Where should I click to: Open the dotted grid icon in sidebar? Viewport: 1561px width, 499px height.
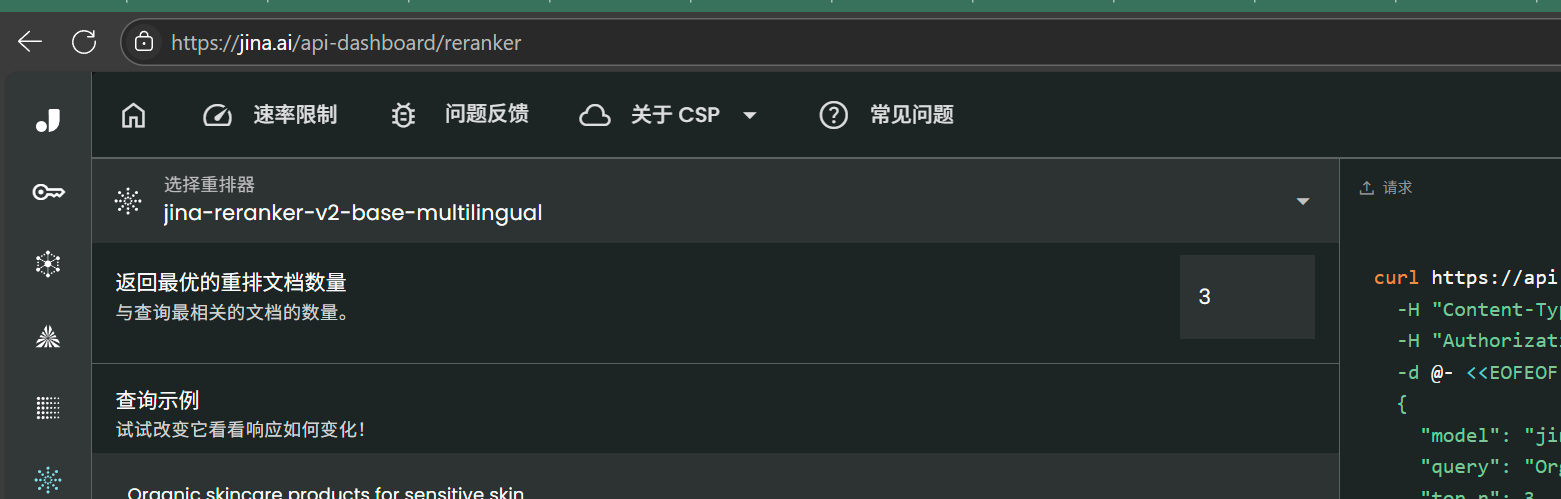click(x=48, y=408)
